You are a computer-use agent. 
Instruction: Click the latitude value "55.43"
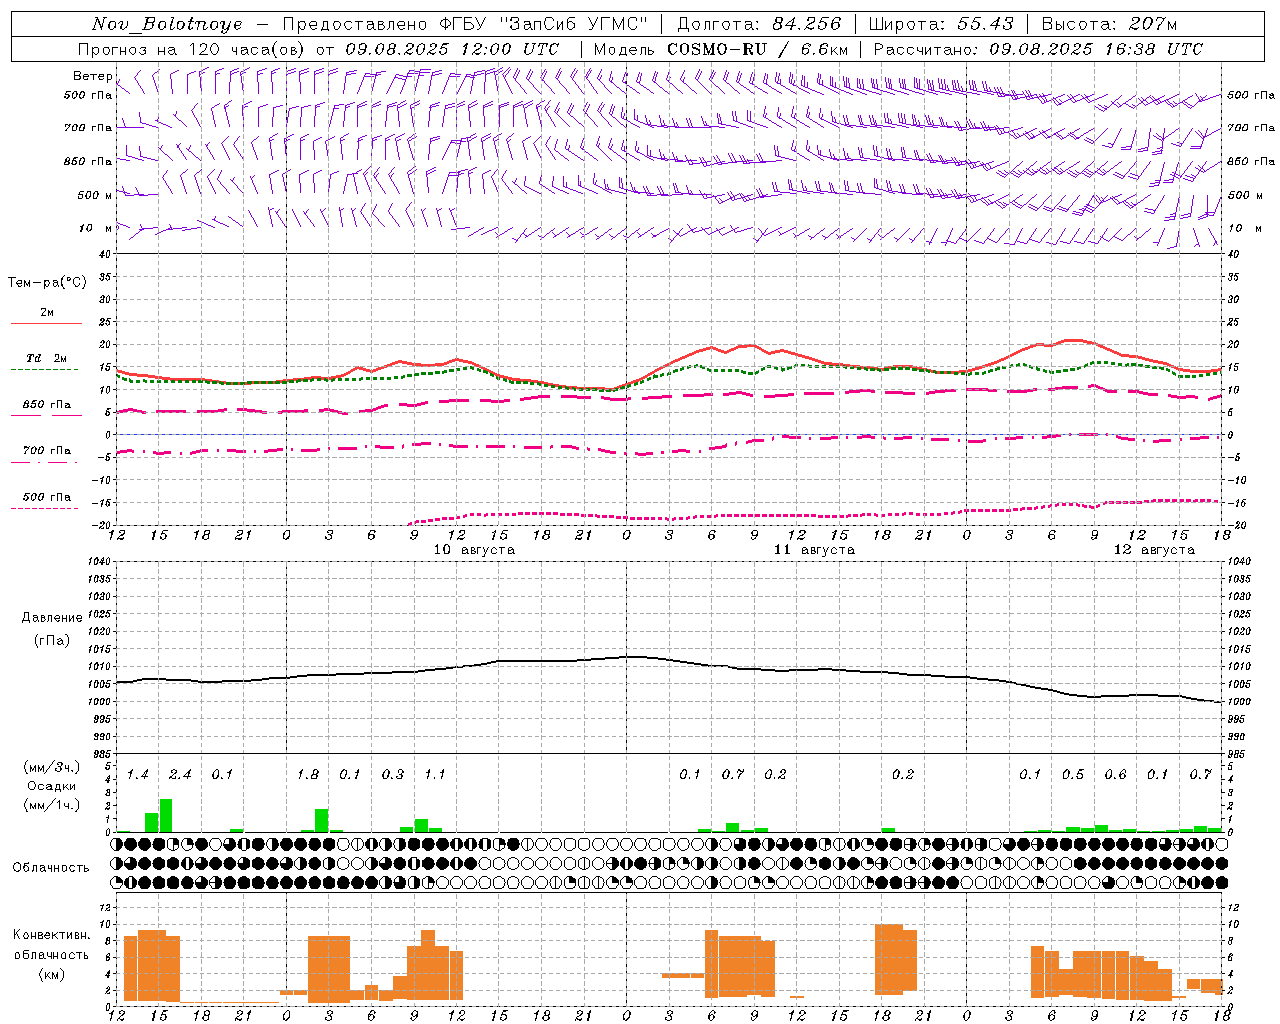click(985, 24)
